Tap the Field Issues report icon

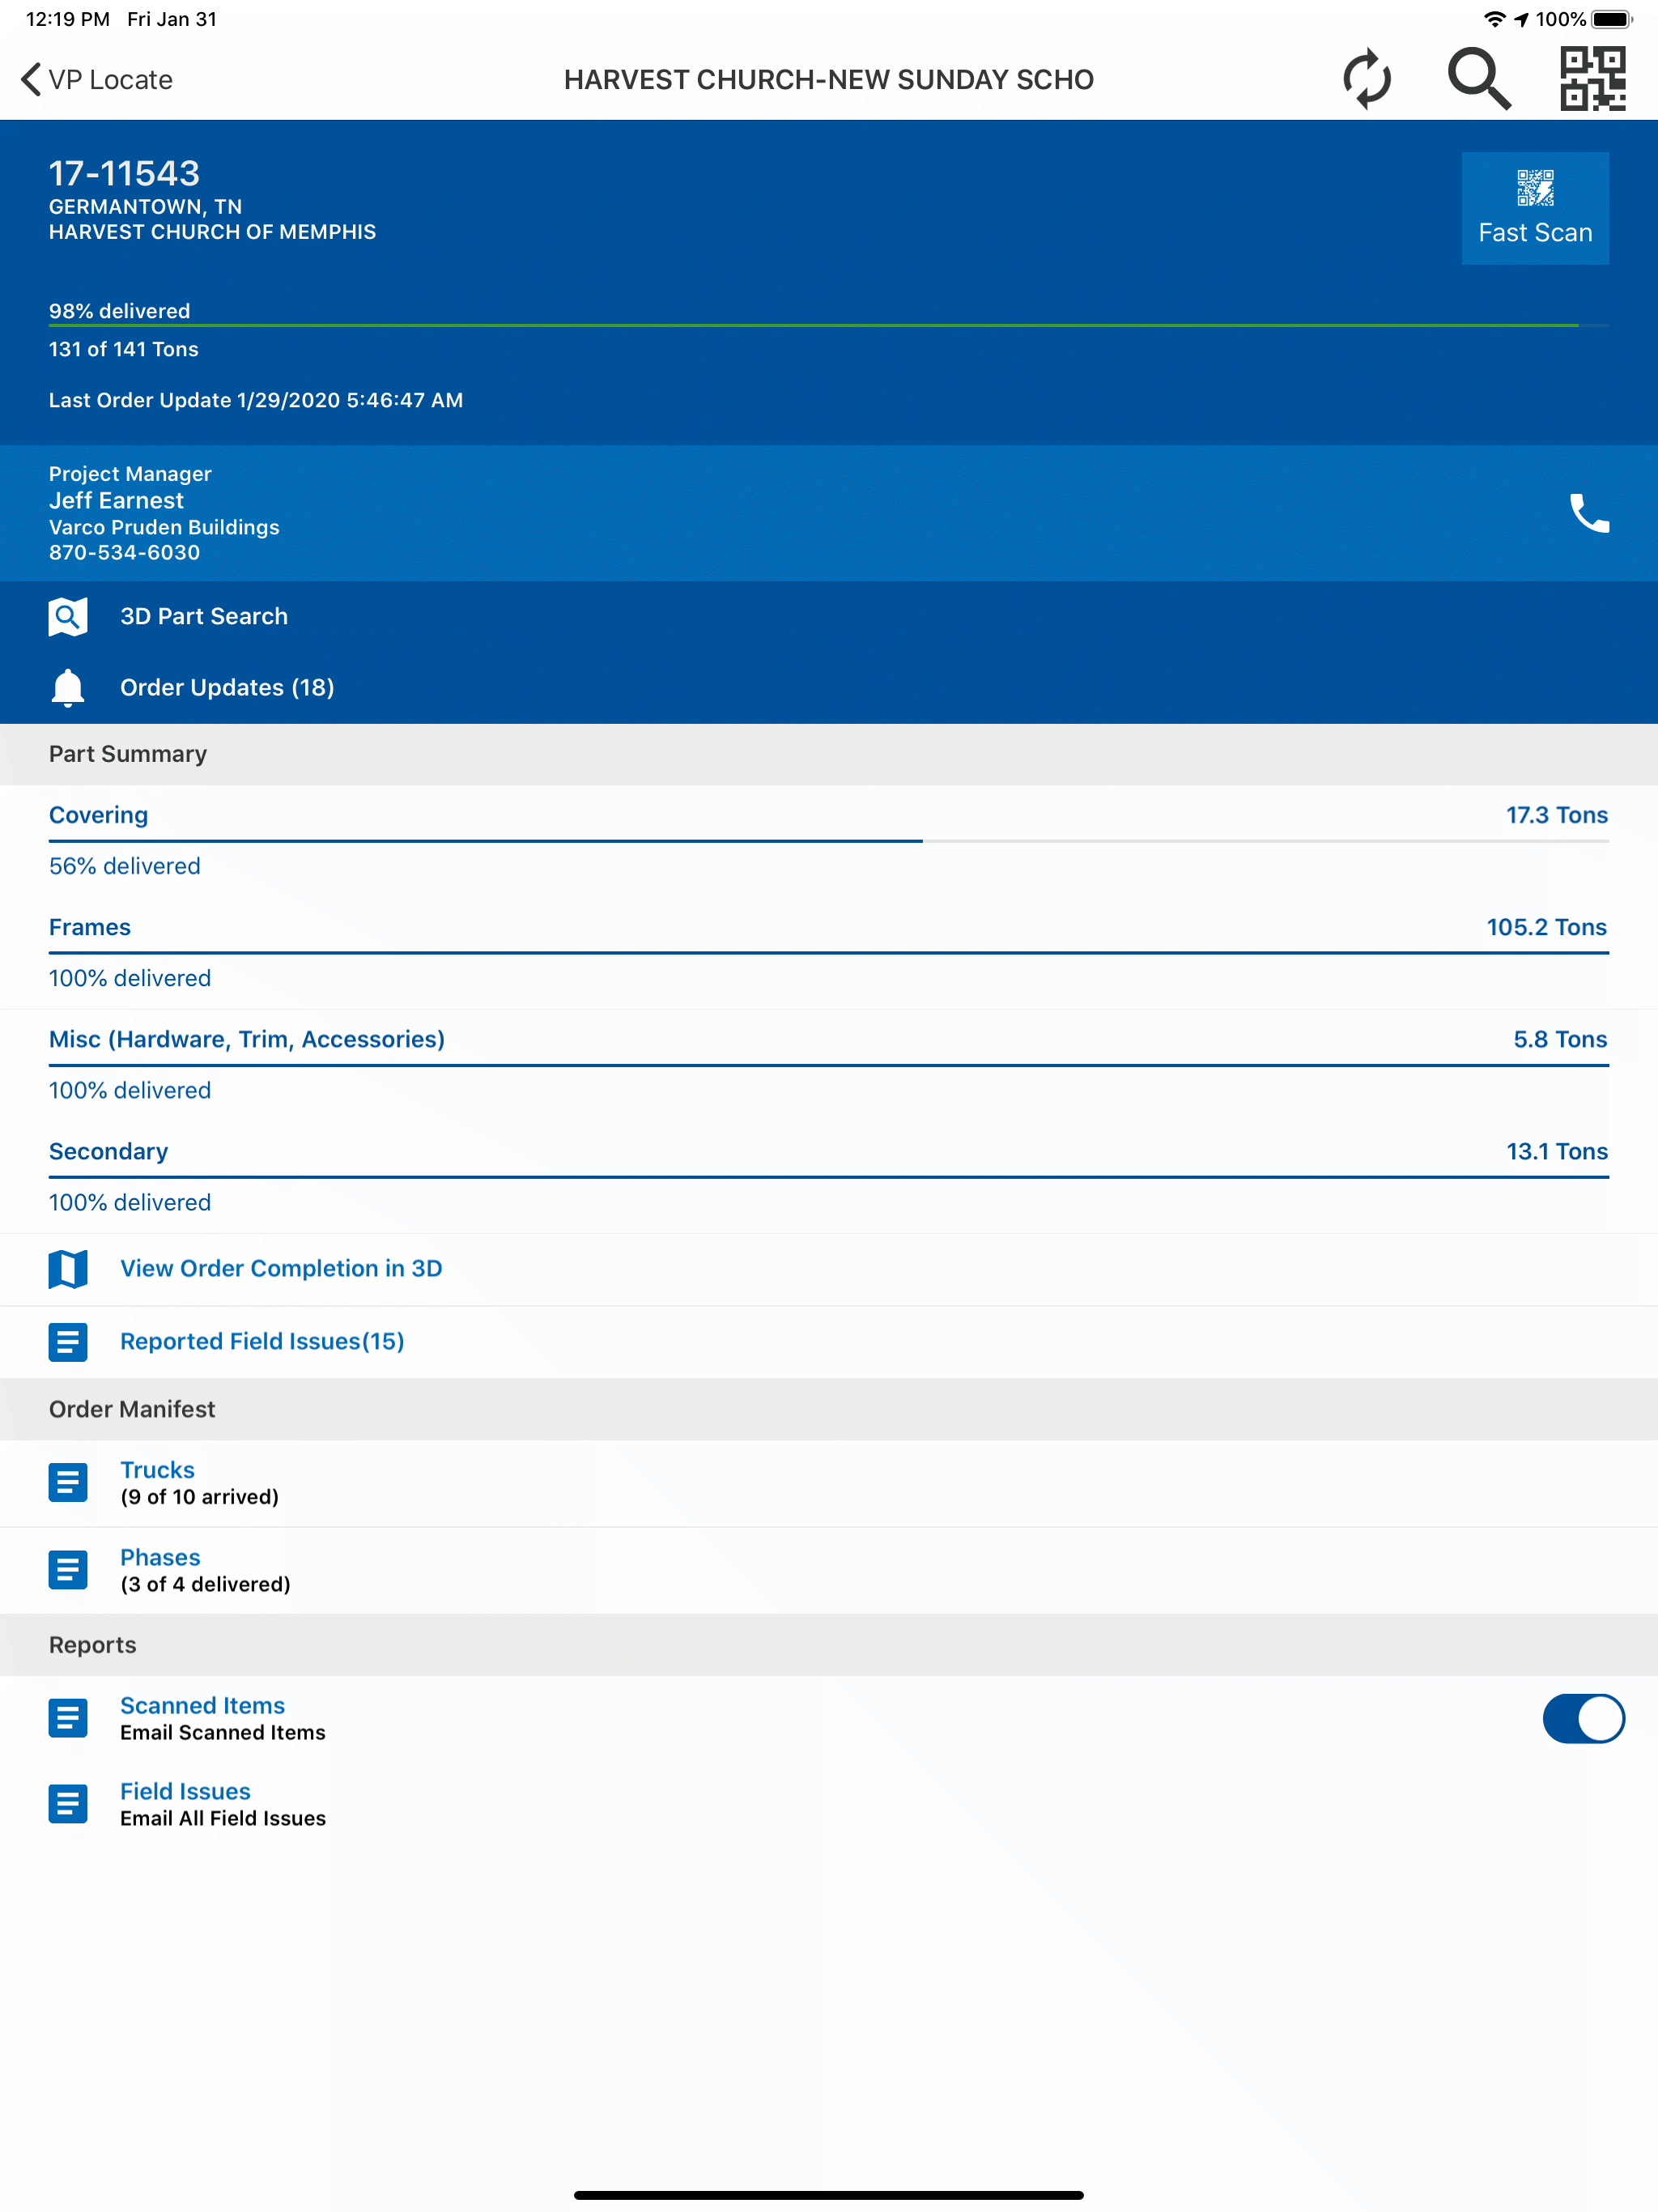click(68, 1804)
